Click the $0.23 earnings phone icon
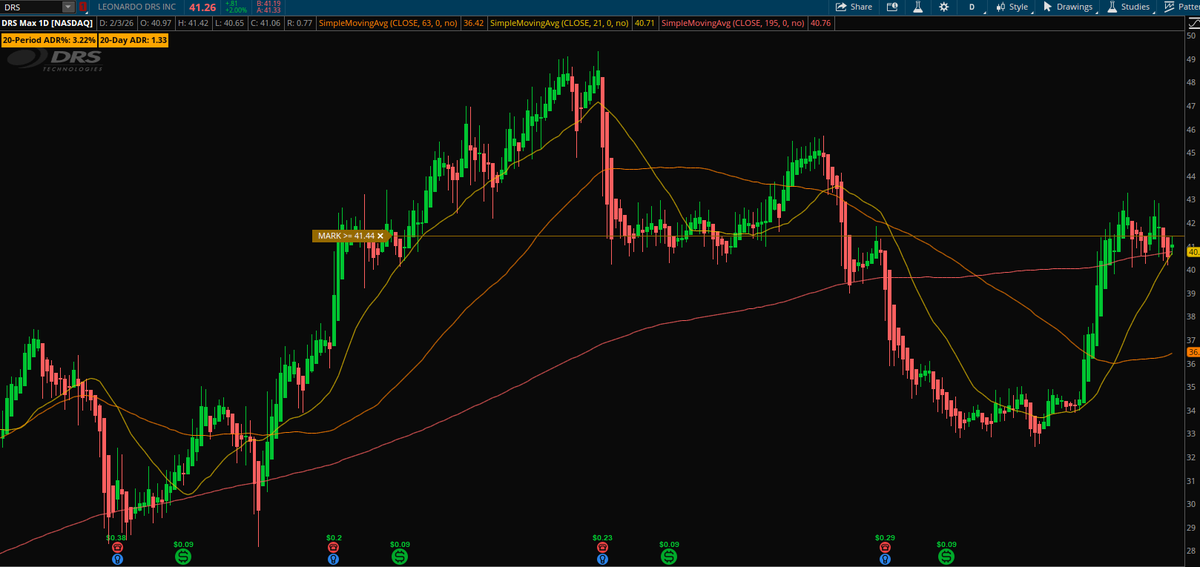This screenshot has height=567, width=1200. [602, 548]
